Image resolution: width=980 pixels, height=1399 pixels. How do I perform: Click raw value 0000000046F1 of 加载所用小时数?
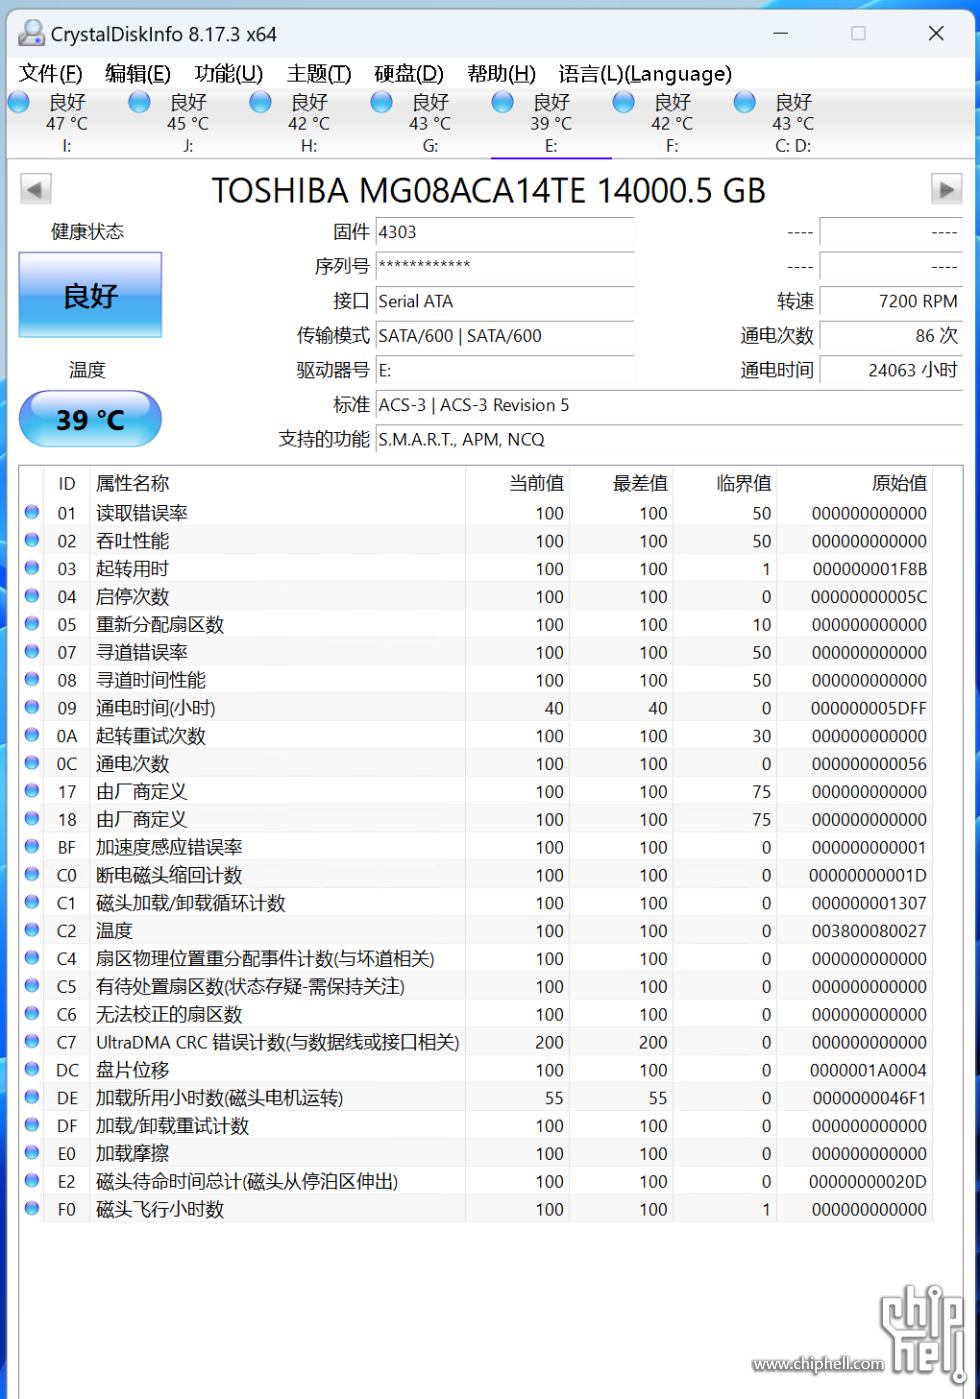tap(869, 1098)
